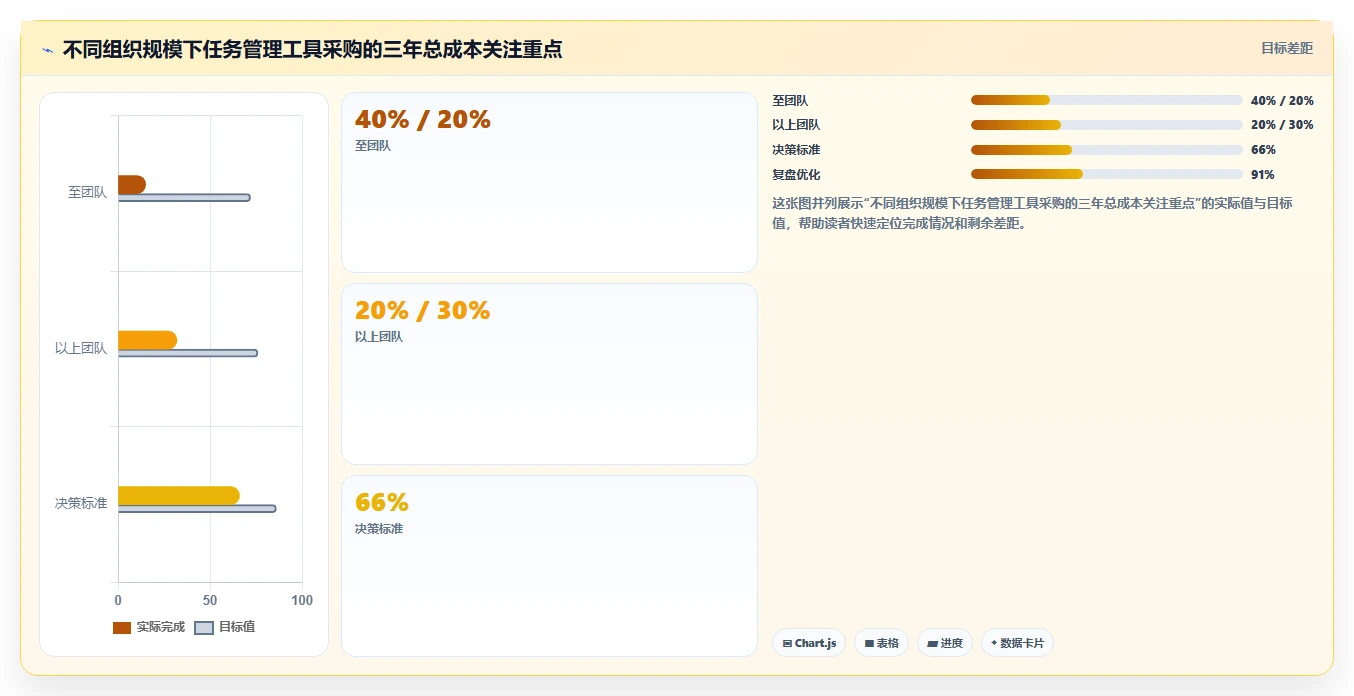The image size is (1354, 696).
Task: Click the lightning icon beside the dashboard title
Action: point(47,49)
